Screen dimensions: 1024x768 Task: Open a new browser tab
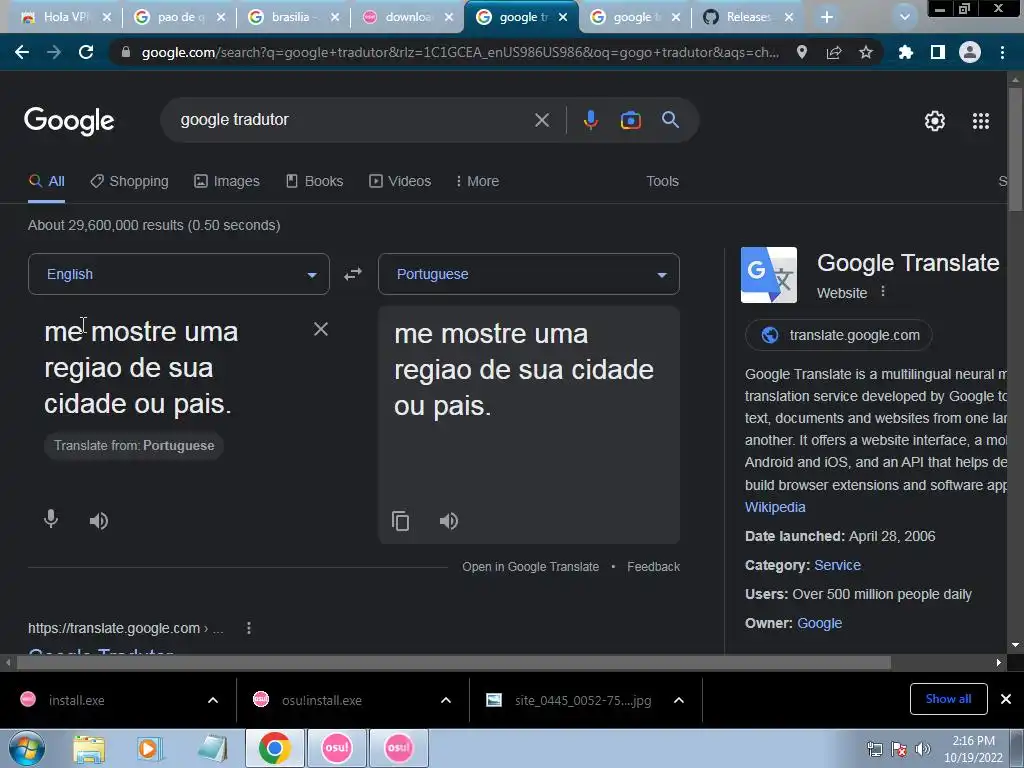[x=827, y=17]
